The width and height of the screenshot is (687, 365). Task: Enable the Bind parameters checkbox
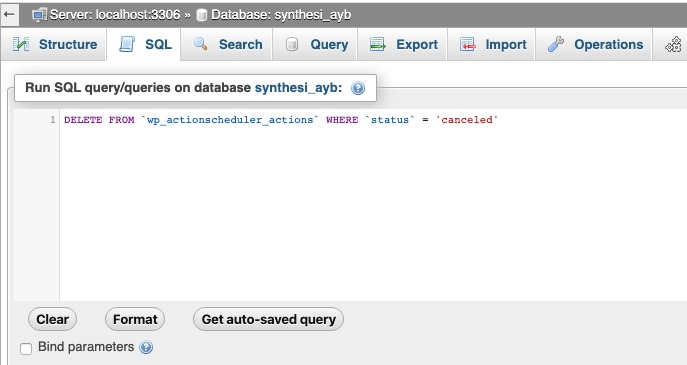[26, 349]
